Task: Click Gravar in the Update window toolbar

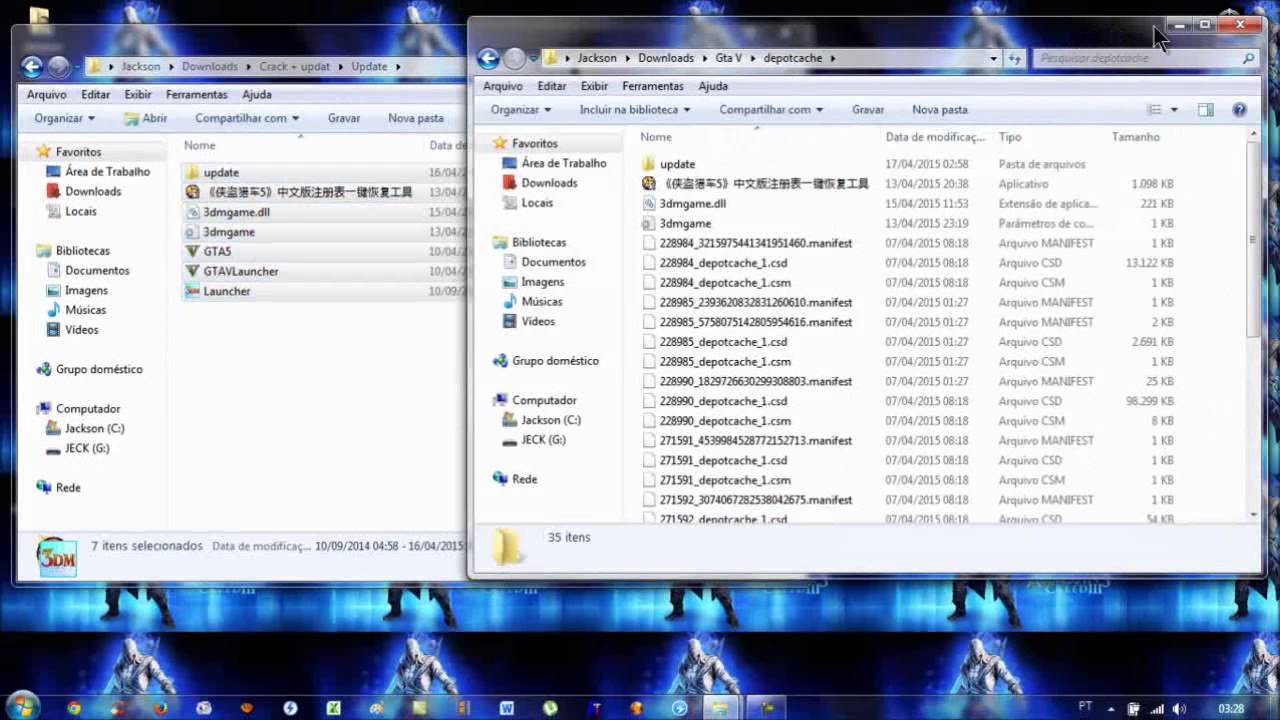Action: [x=344, y=118]
